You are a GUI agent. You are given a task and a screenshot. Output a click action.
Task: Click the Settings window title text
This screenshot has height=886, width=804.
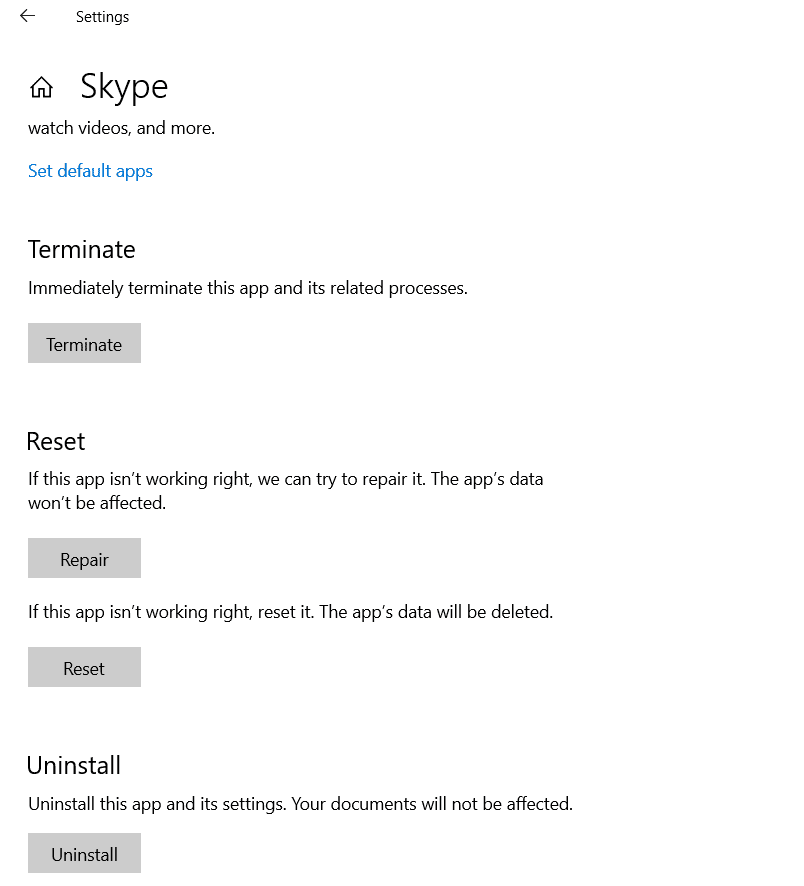point(102,17)
